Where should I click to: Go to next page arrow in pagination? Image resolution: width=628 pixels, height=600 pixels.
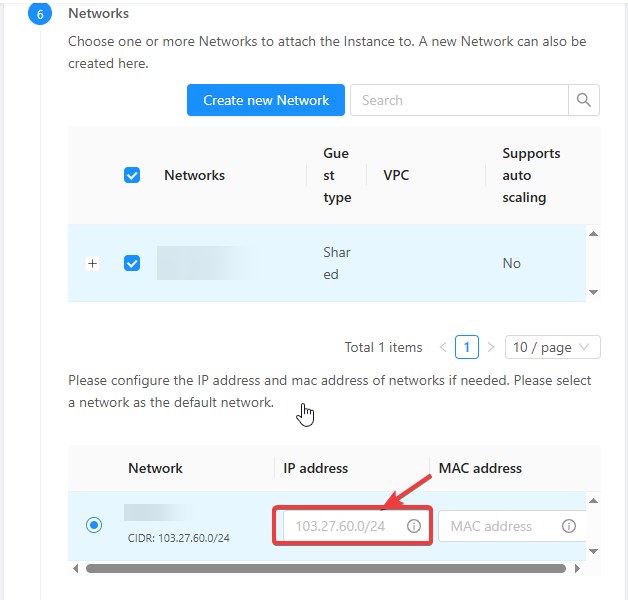click(491, 347)
